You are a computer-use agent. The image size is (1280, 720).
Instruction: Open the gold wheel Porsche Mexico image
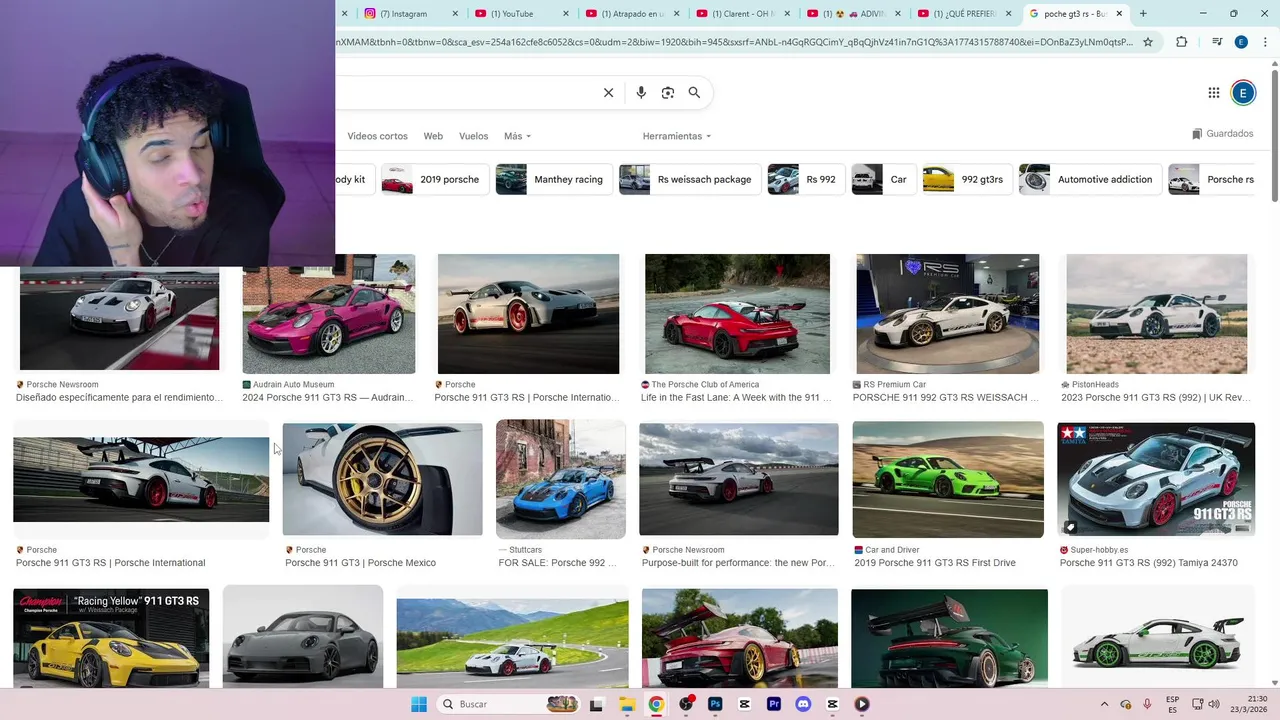pos(382,479)
